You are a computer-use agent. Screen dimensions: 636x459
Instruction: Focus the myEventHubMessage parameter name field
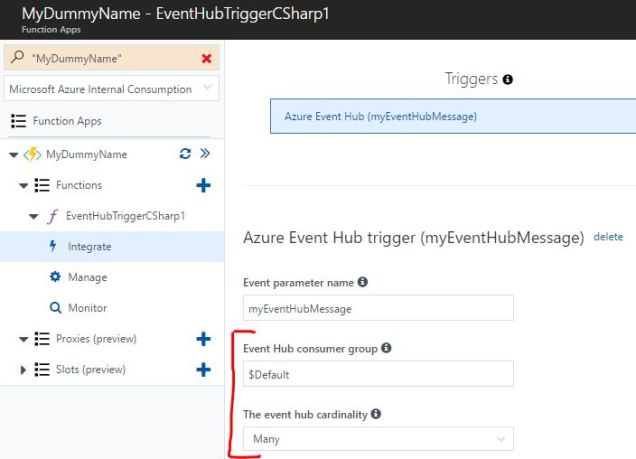tap(378, 308)
